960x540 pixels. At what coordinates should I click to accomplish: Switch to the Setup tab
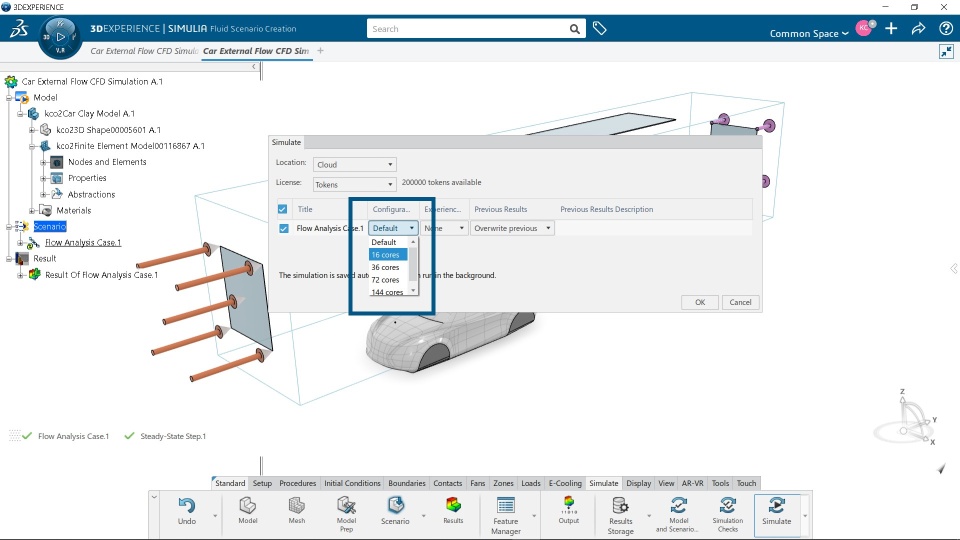(x=262, y=483)
